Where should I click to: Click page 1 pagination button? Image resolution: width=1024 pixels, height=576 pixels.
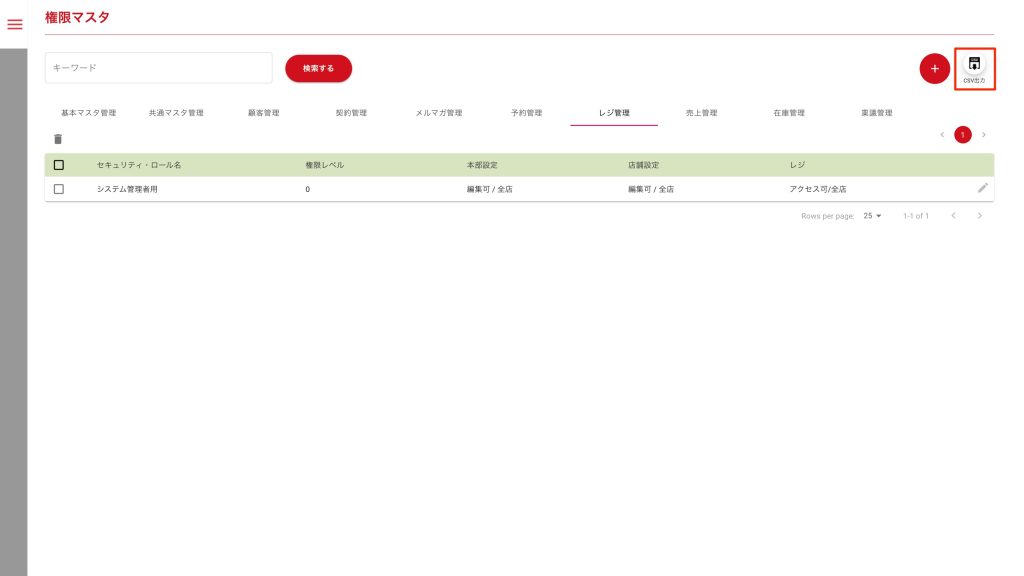tap(962, 134)
